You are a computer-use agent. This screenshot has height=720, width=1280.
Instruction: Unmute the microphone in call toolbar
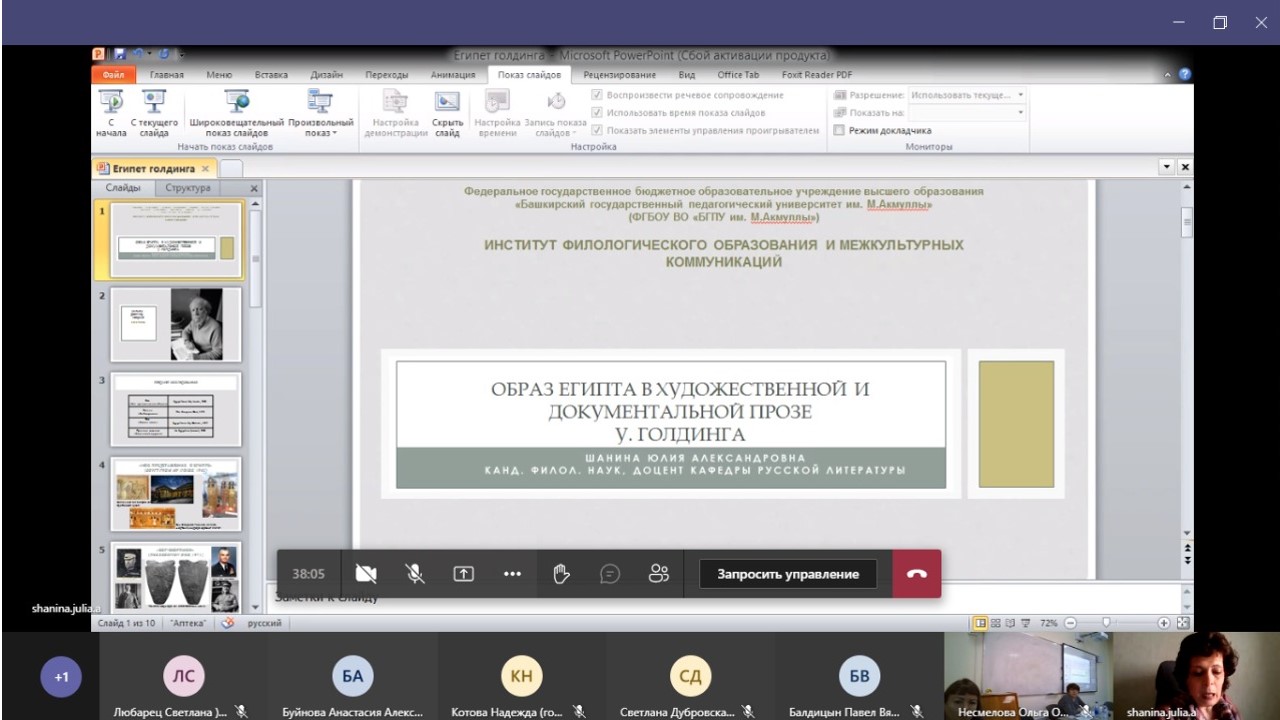tap(414, 574)
